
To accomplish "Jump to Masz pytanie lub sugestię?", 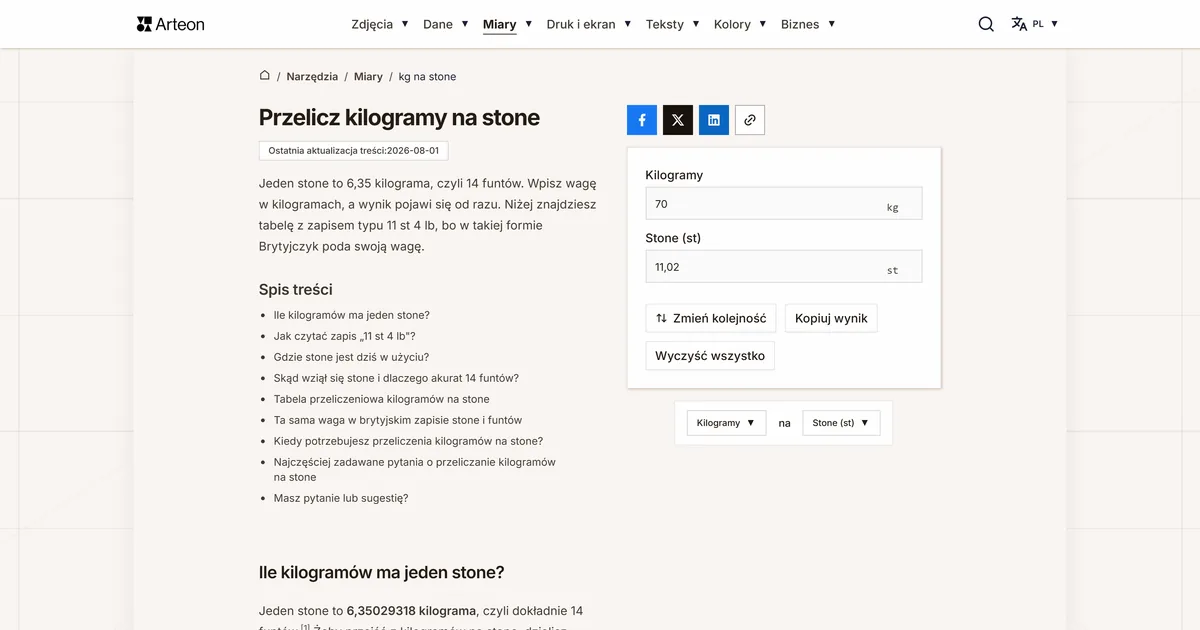I will [x=341, y=498].
